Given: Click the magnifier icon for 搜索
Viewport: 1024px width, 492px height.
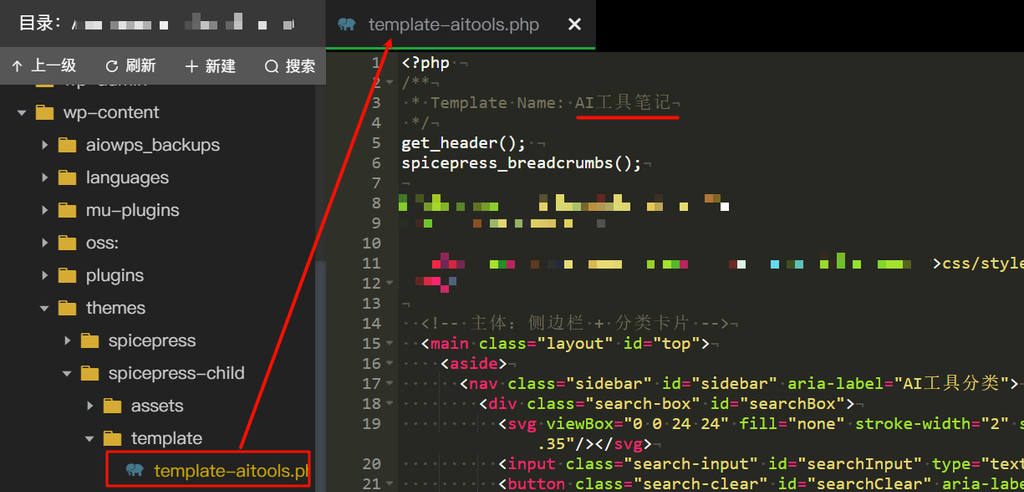Looking at the screenshot, I should click(271, 66).
